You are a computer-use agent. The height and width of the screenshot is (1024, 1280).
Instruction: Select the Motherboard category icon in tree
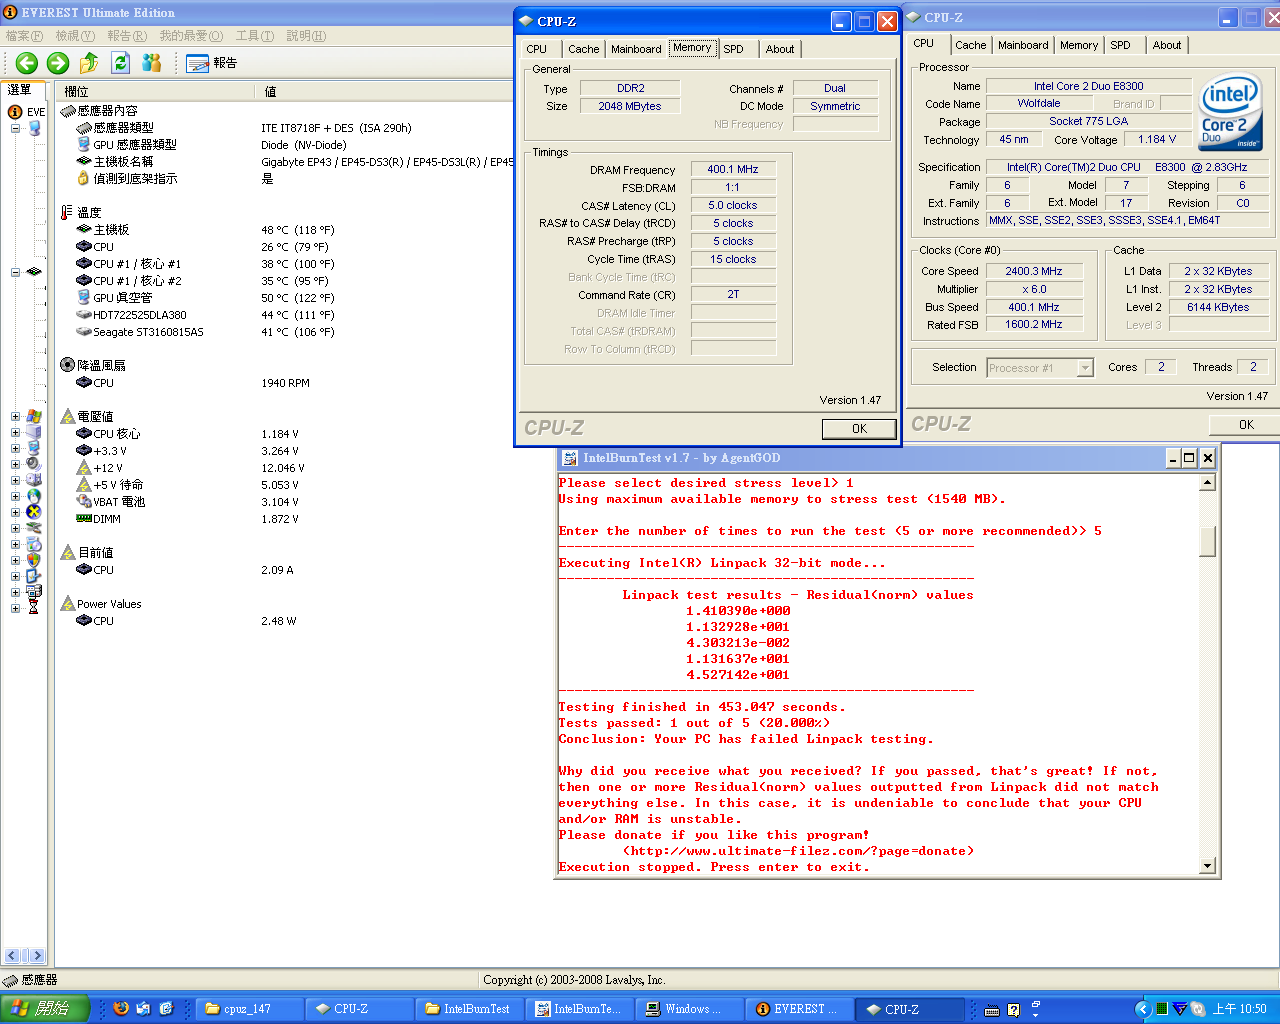[34, 271]
